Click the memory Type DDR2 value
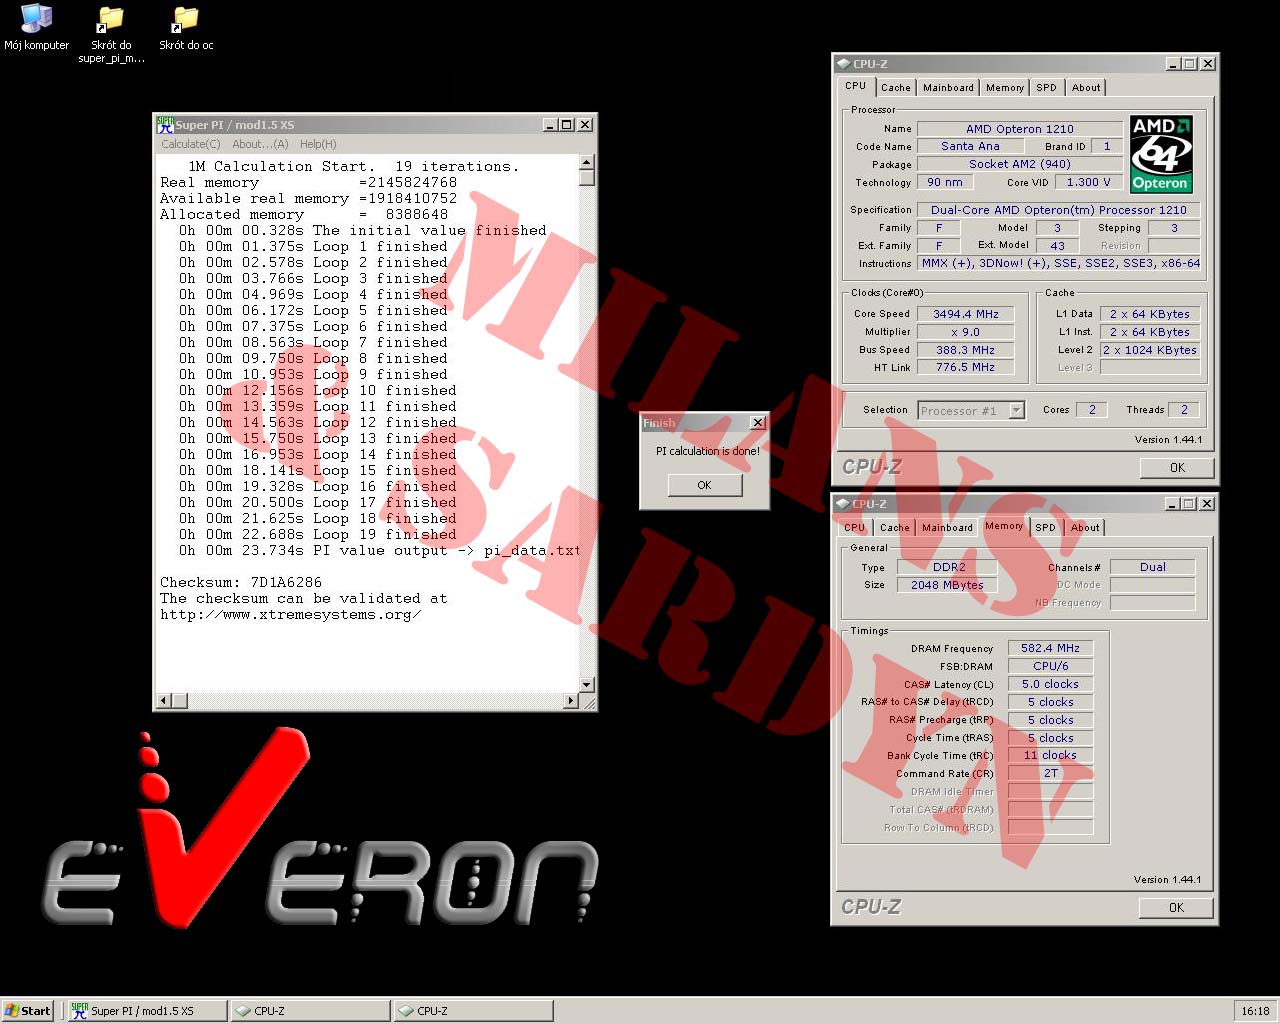The width and height of the screenshot is (1280, 1024). coord(948,567)
